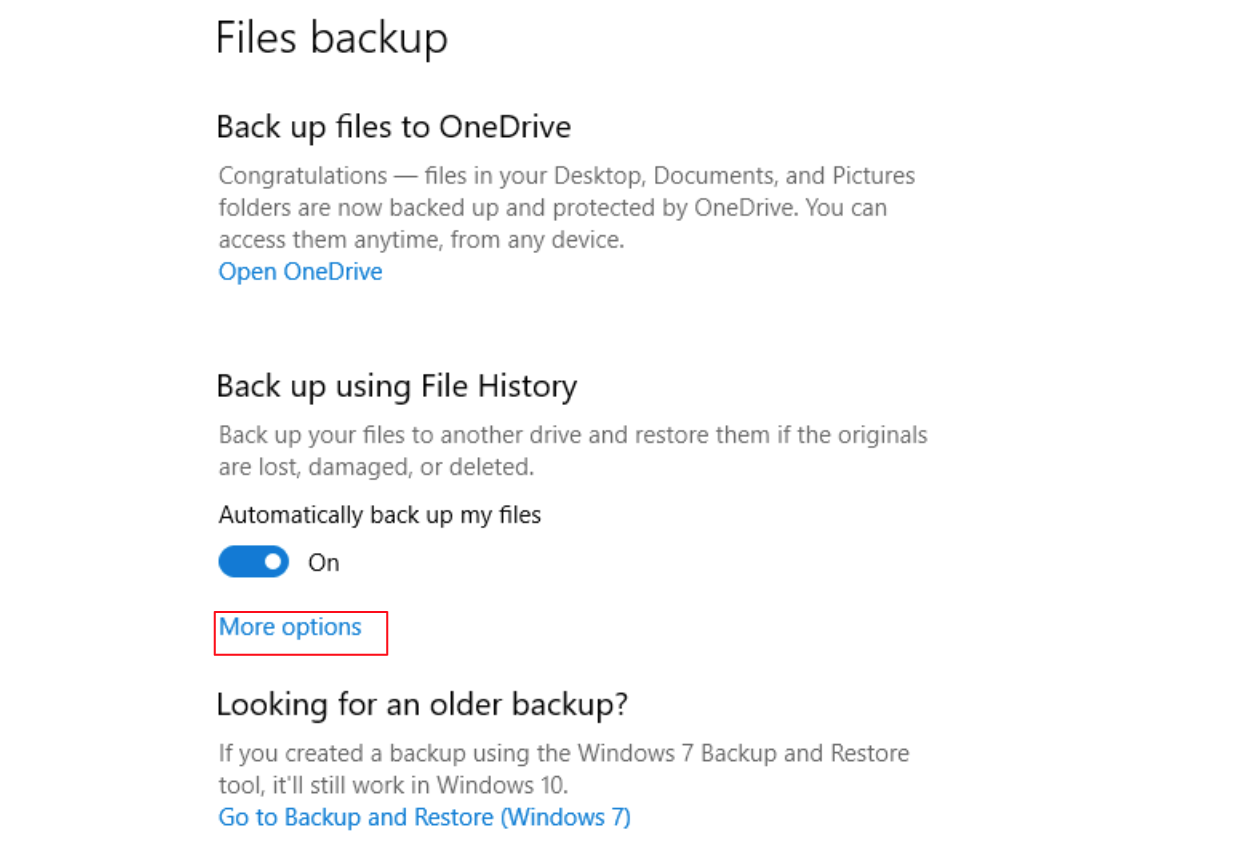Click the "Back up using File History" heading
1240x860 pixels.
397,386
